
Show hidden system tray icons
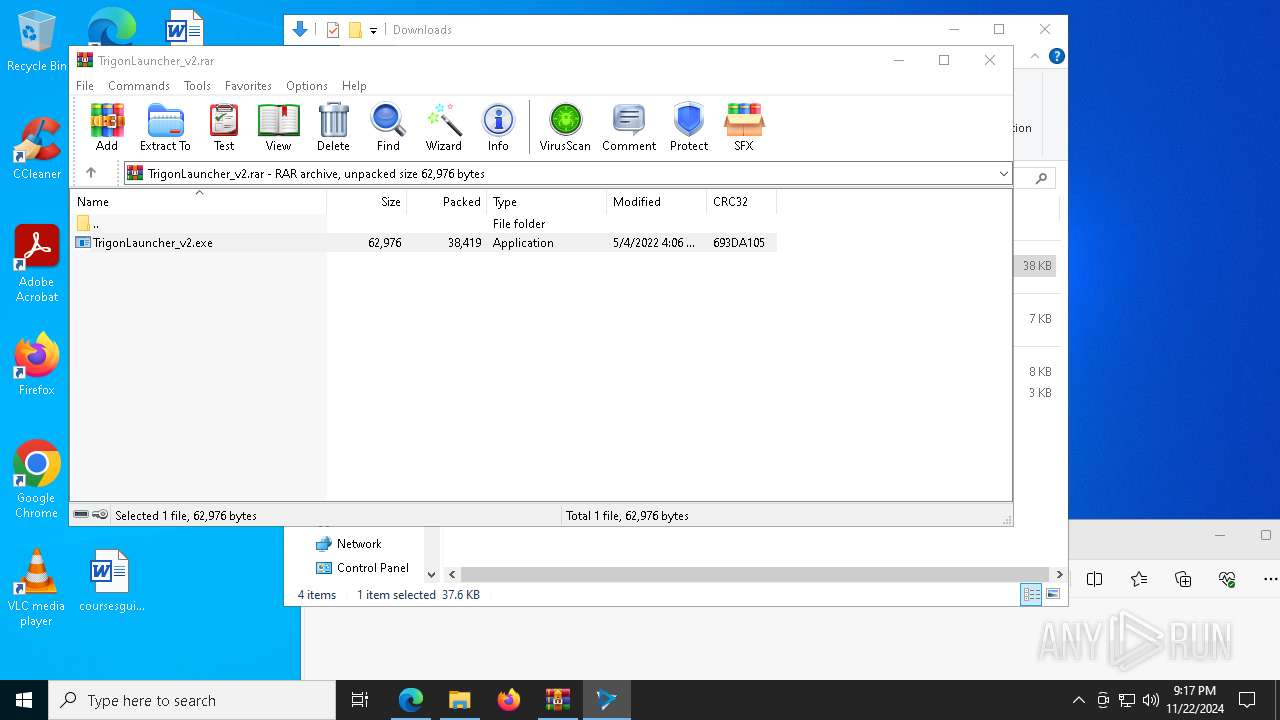tap(1078, 700)
